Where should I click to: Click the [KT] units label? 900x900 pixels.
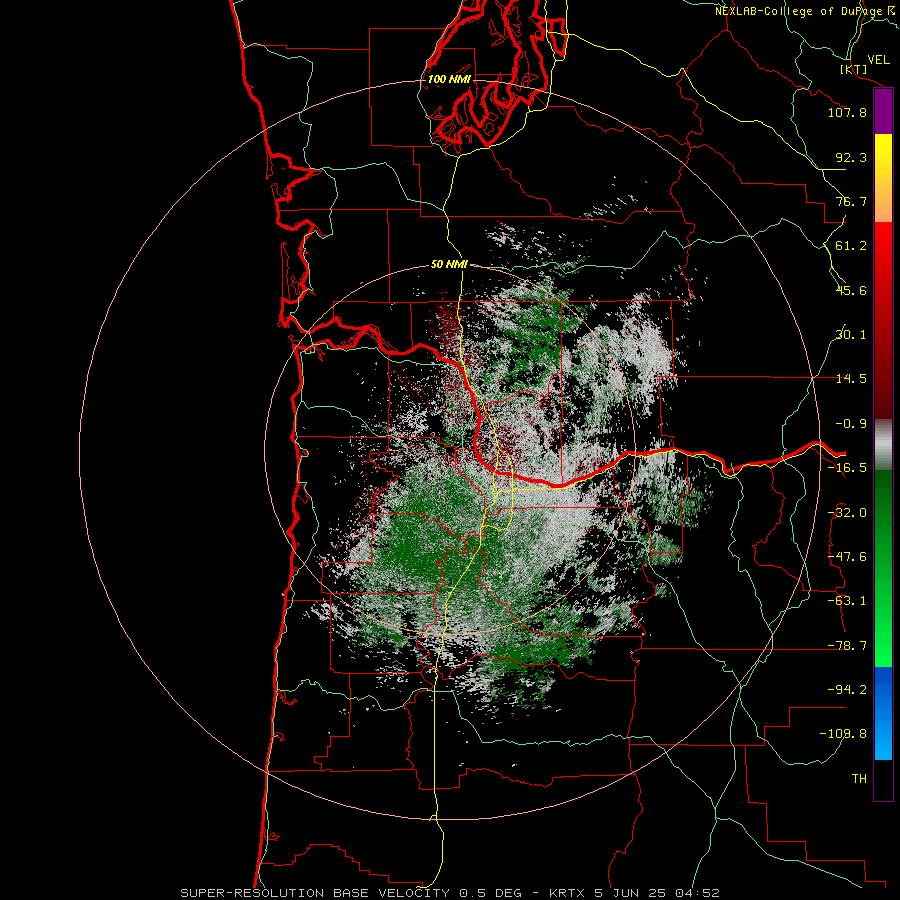pyautogui.click(x=854, y=69)
